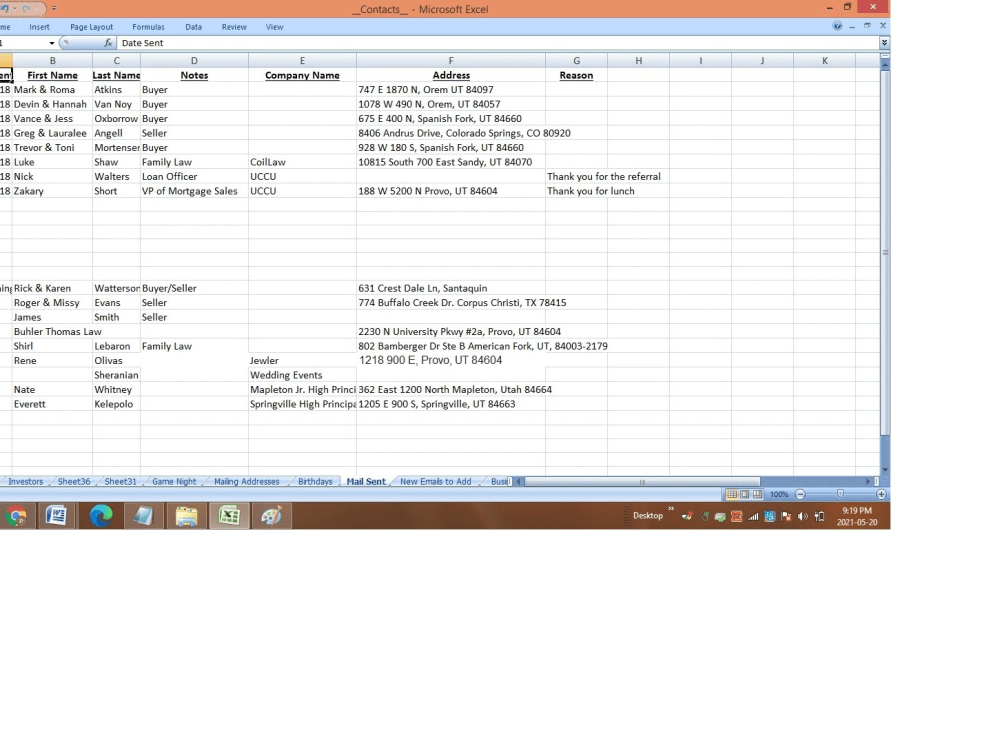Select the Loan Officer notes cell
The height and width of the screenshot is (750, 1000).
click(x=195, y=177)
